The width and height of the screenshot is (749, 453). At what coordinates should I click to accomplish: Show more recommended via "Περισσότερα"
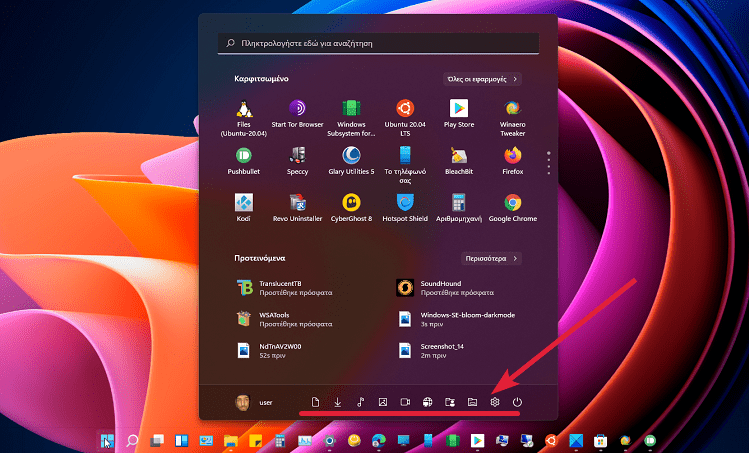pyautogui.click(x=491, y=259)
